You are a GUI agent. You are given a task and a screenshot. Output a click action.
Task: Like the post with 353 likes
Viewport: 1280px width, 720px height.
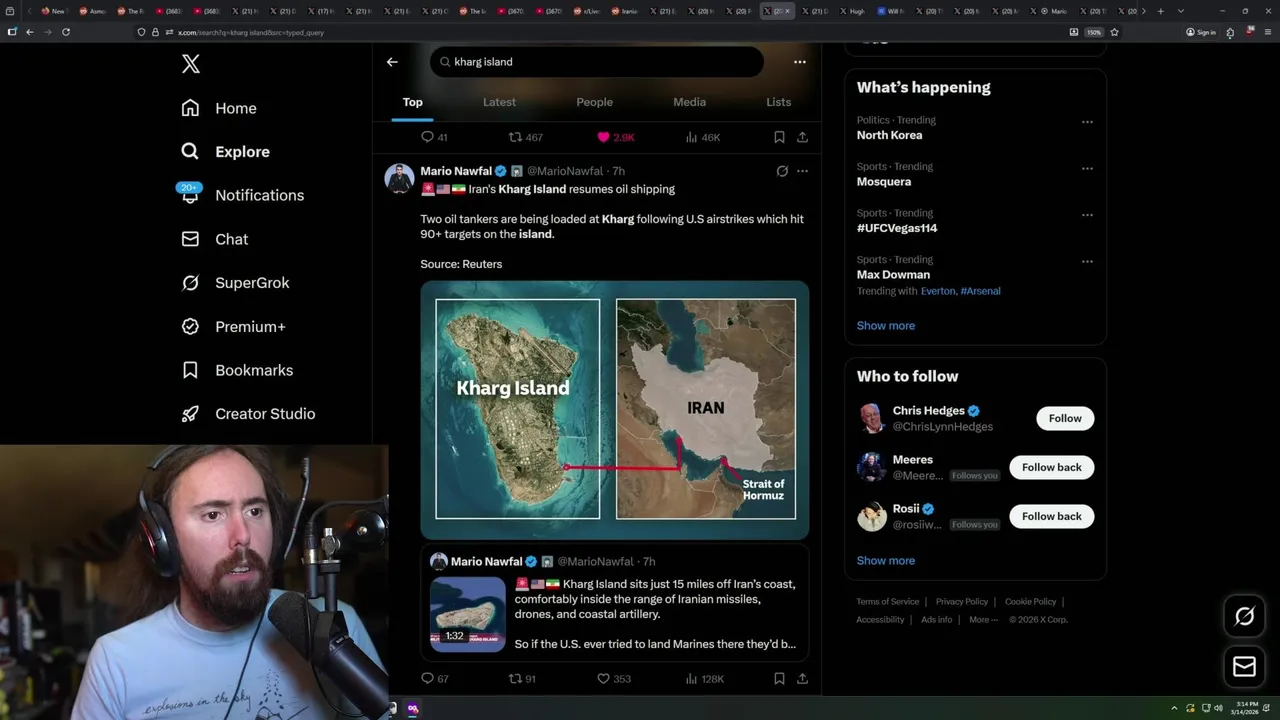point(614,679)
